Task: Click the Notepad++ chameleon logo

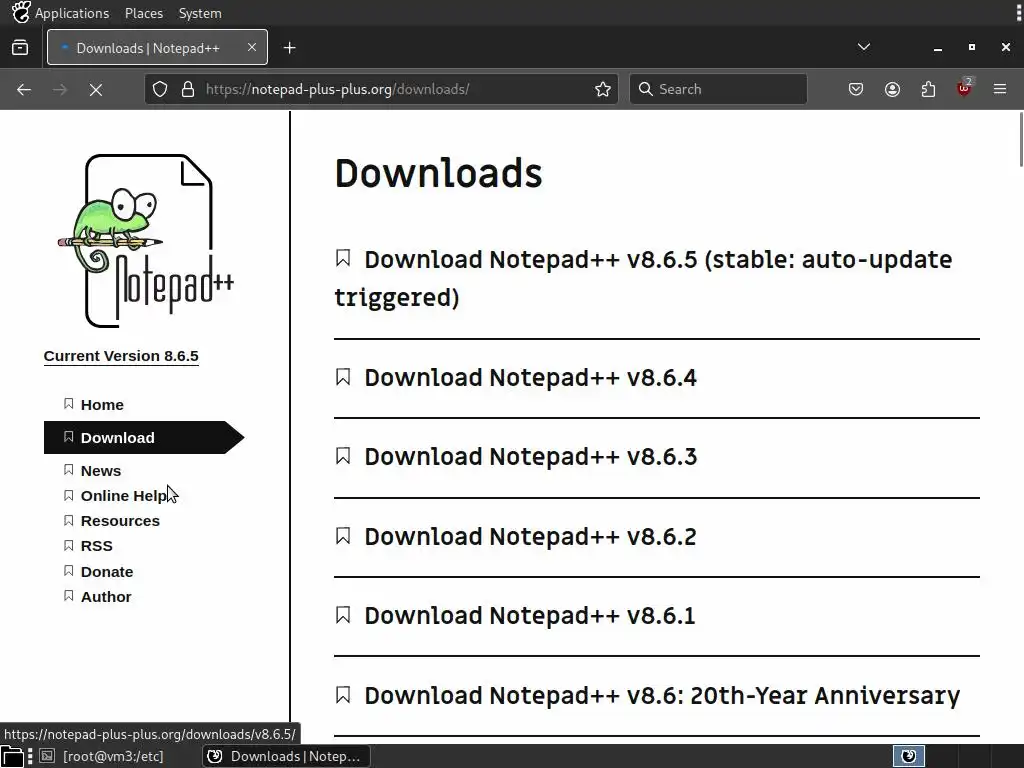Action: 147,240
